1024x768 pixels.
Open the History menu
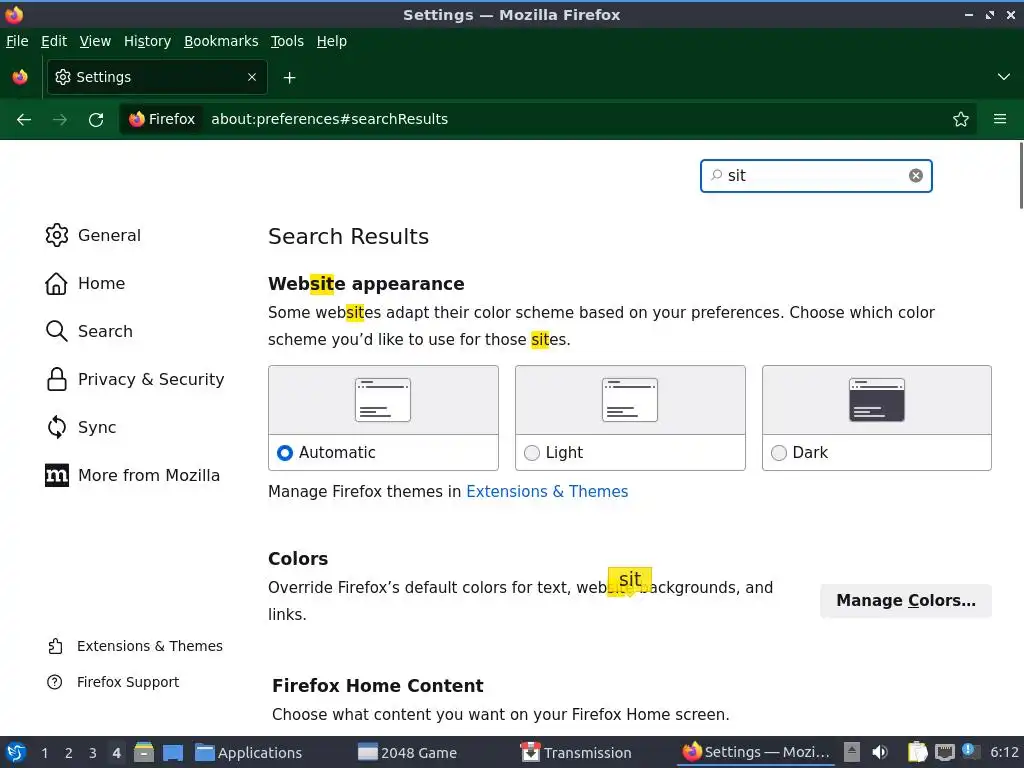147,41
